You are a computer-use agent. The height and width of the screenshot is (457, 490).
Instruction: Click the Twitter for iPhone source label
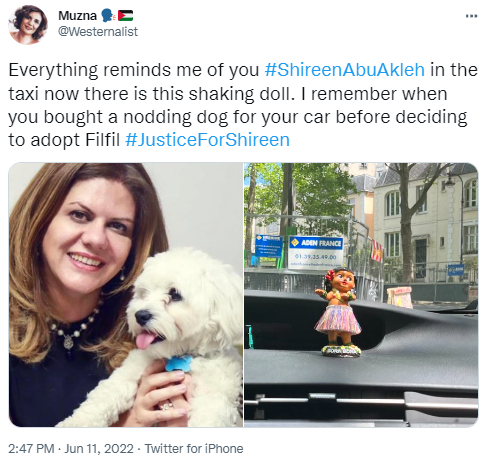[194, 448]
